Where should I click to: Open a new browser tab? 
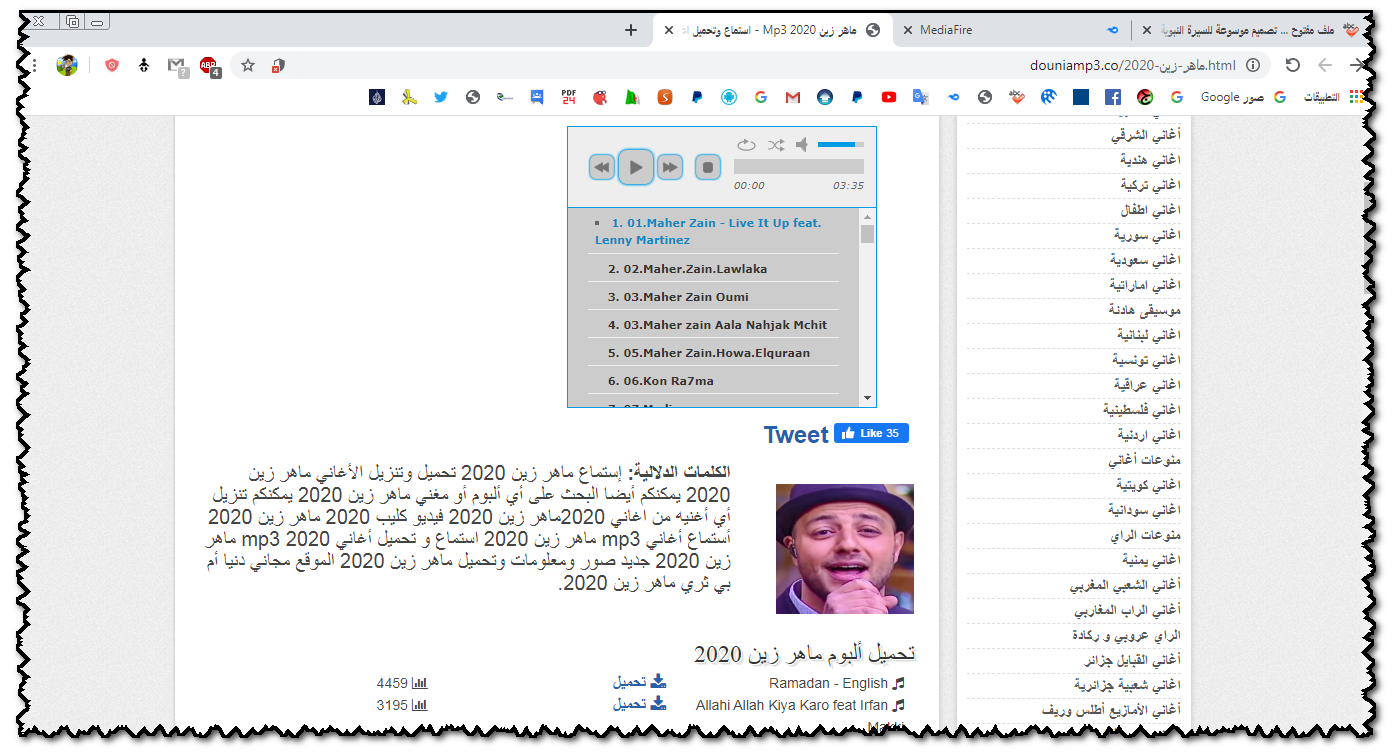[630, 30]
